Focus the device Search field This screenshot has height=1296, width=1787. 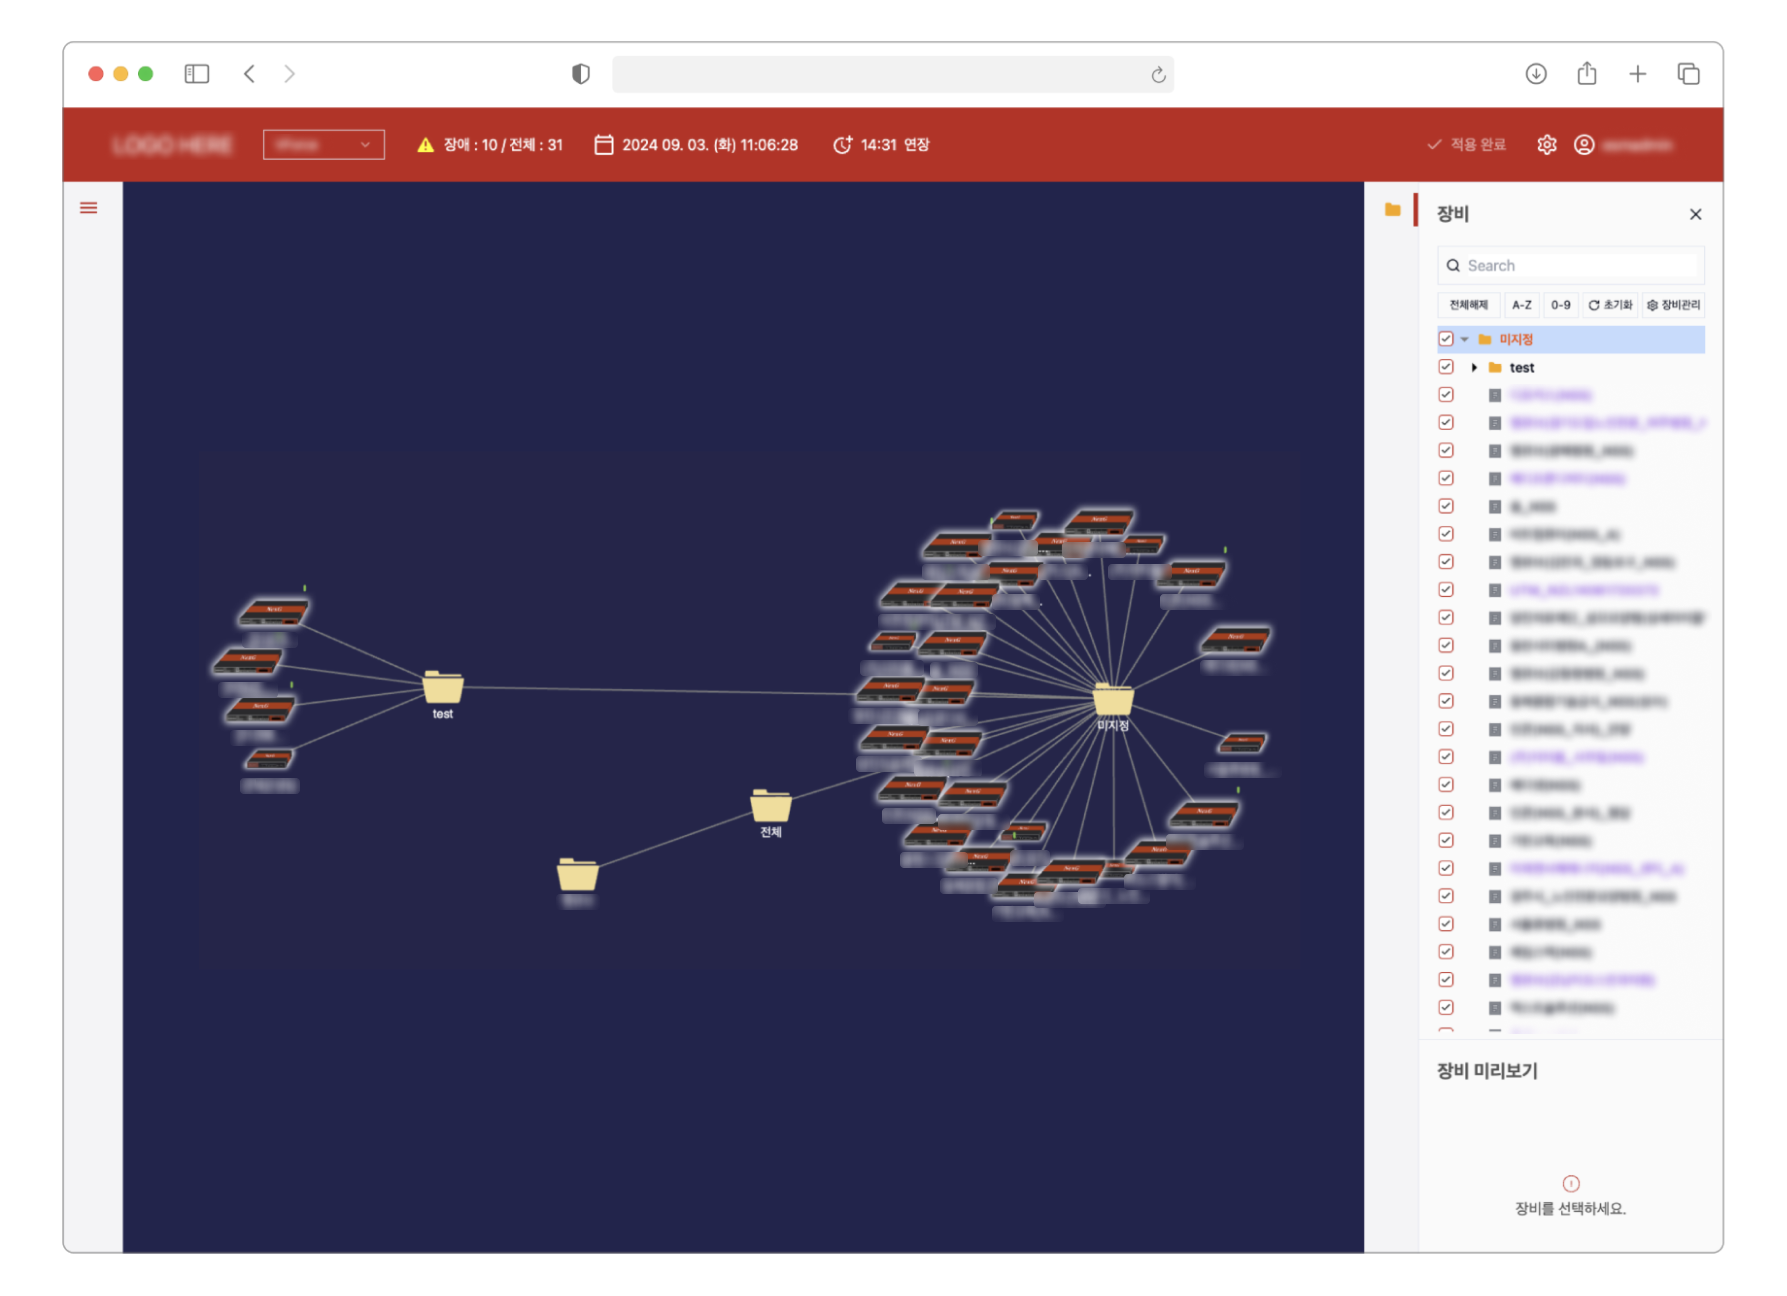click(x=1571, y=266)
